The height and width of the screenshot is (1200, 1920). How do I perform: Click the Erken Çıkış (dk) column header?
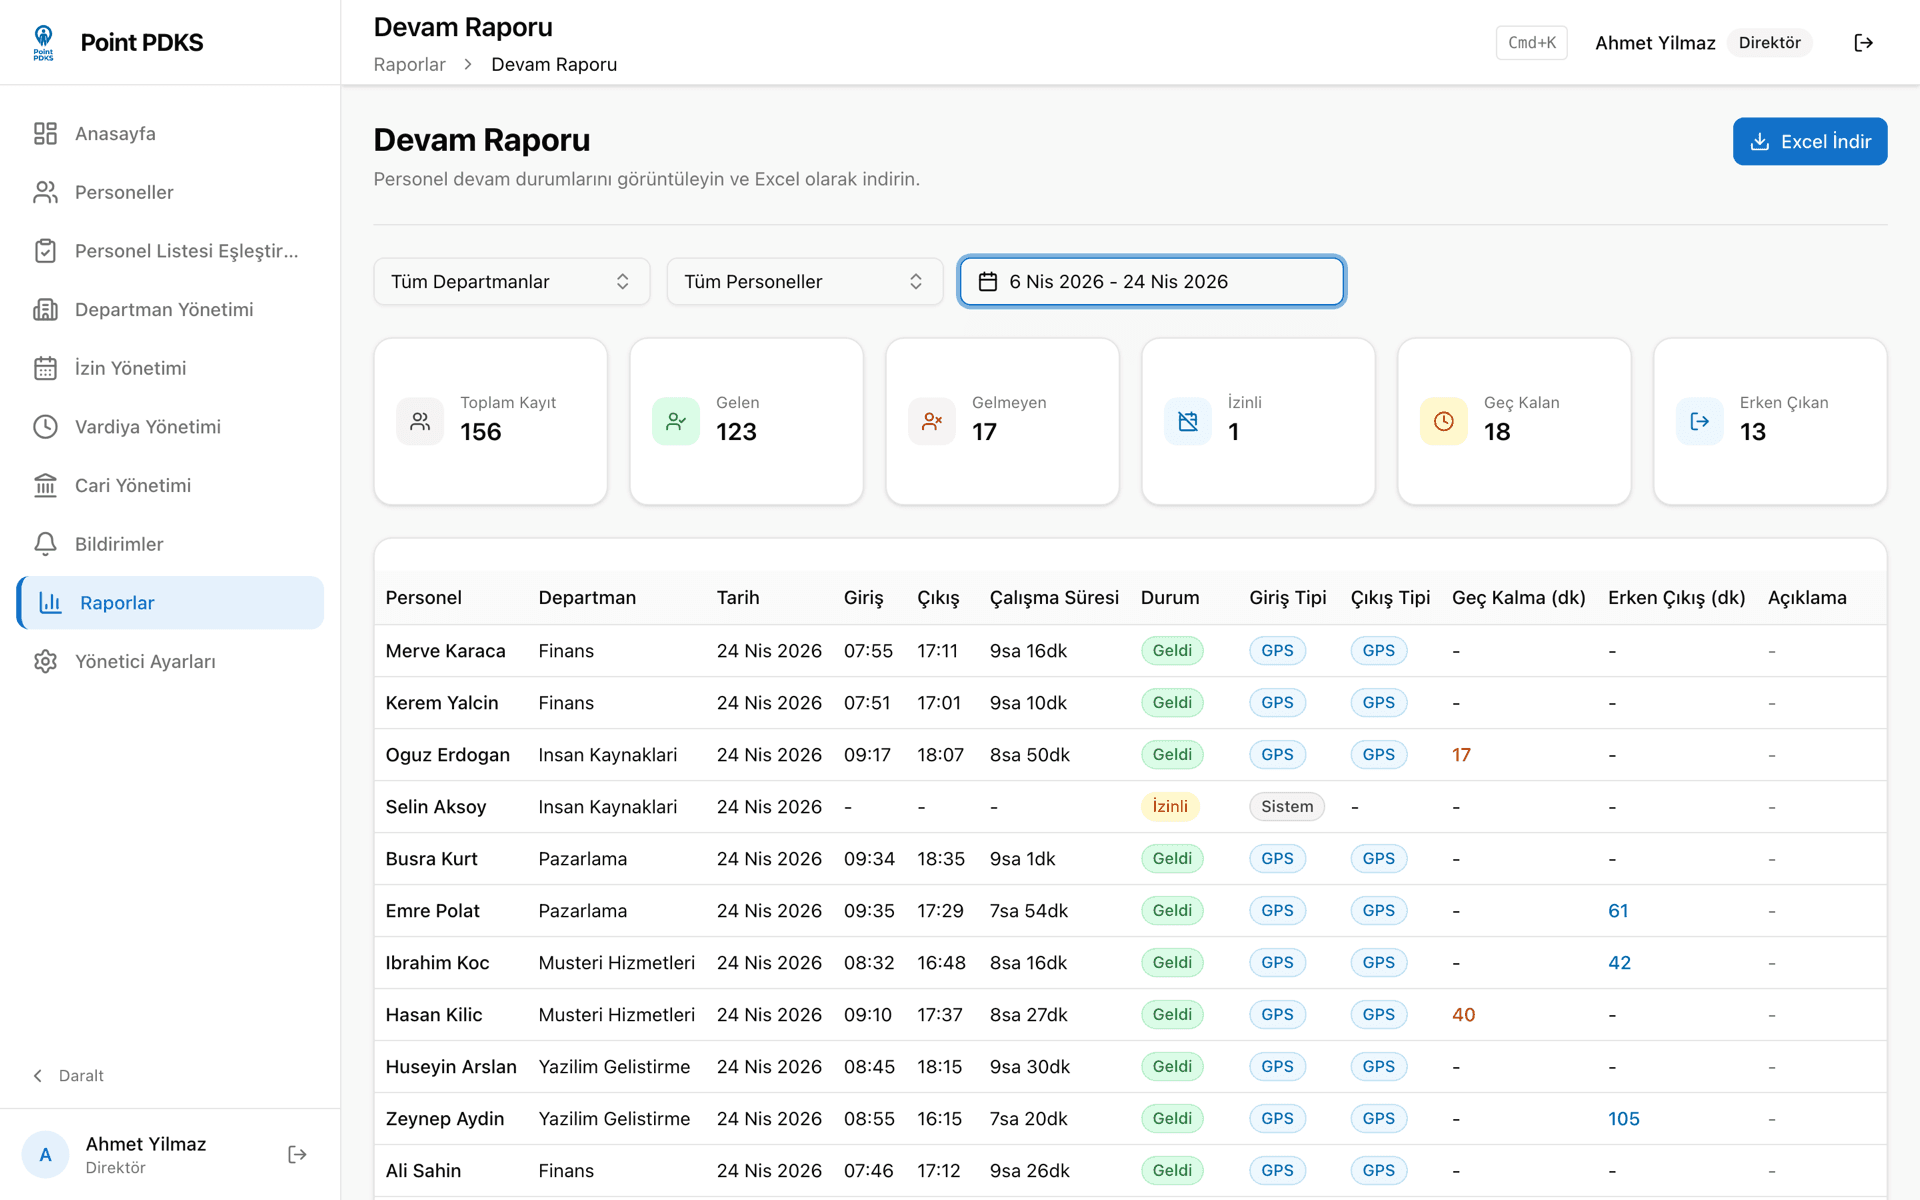[1676, 598]
